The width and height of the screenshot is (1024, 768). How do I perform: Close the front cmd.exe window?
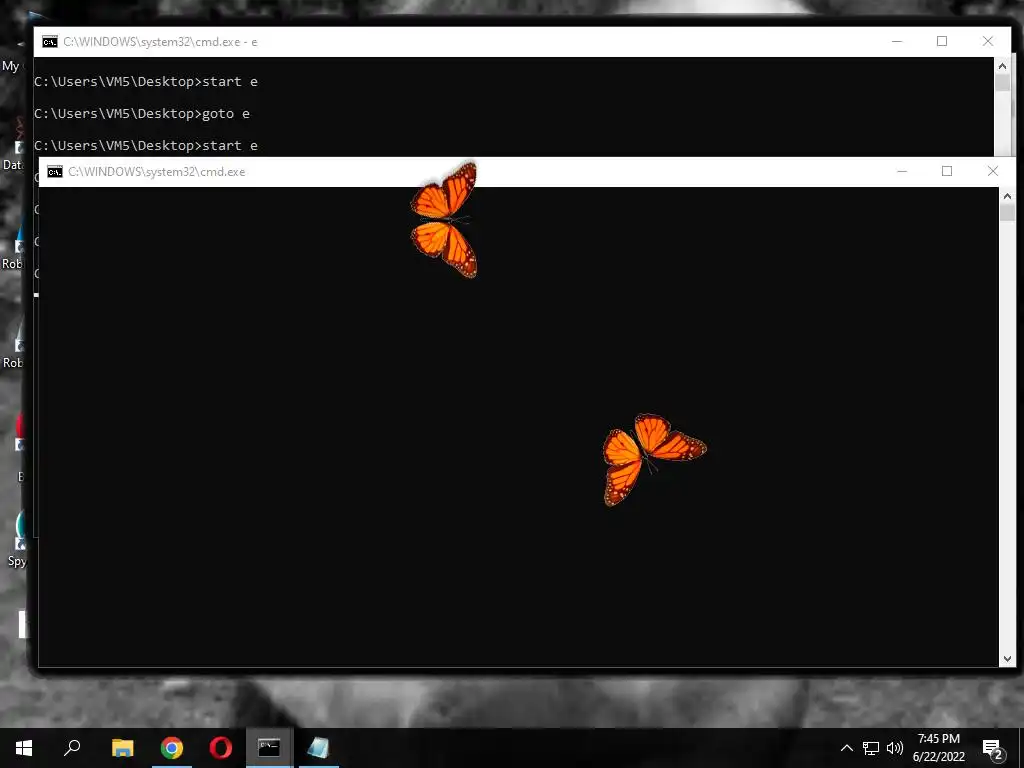pos(993,171)
